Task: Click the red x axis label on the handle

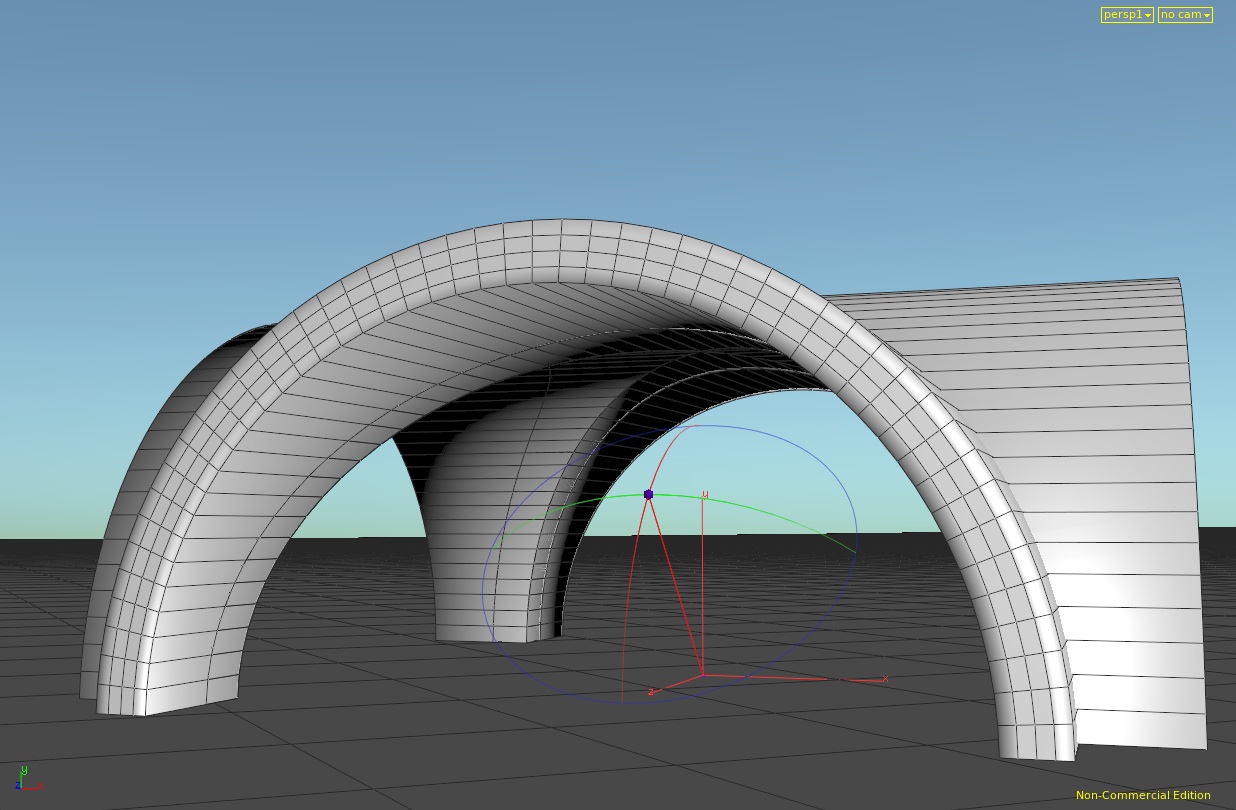Action: click(885, 679)
